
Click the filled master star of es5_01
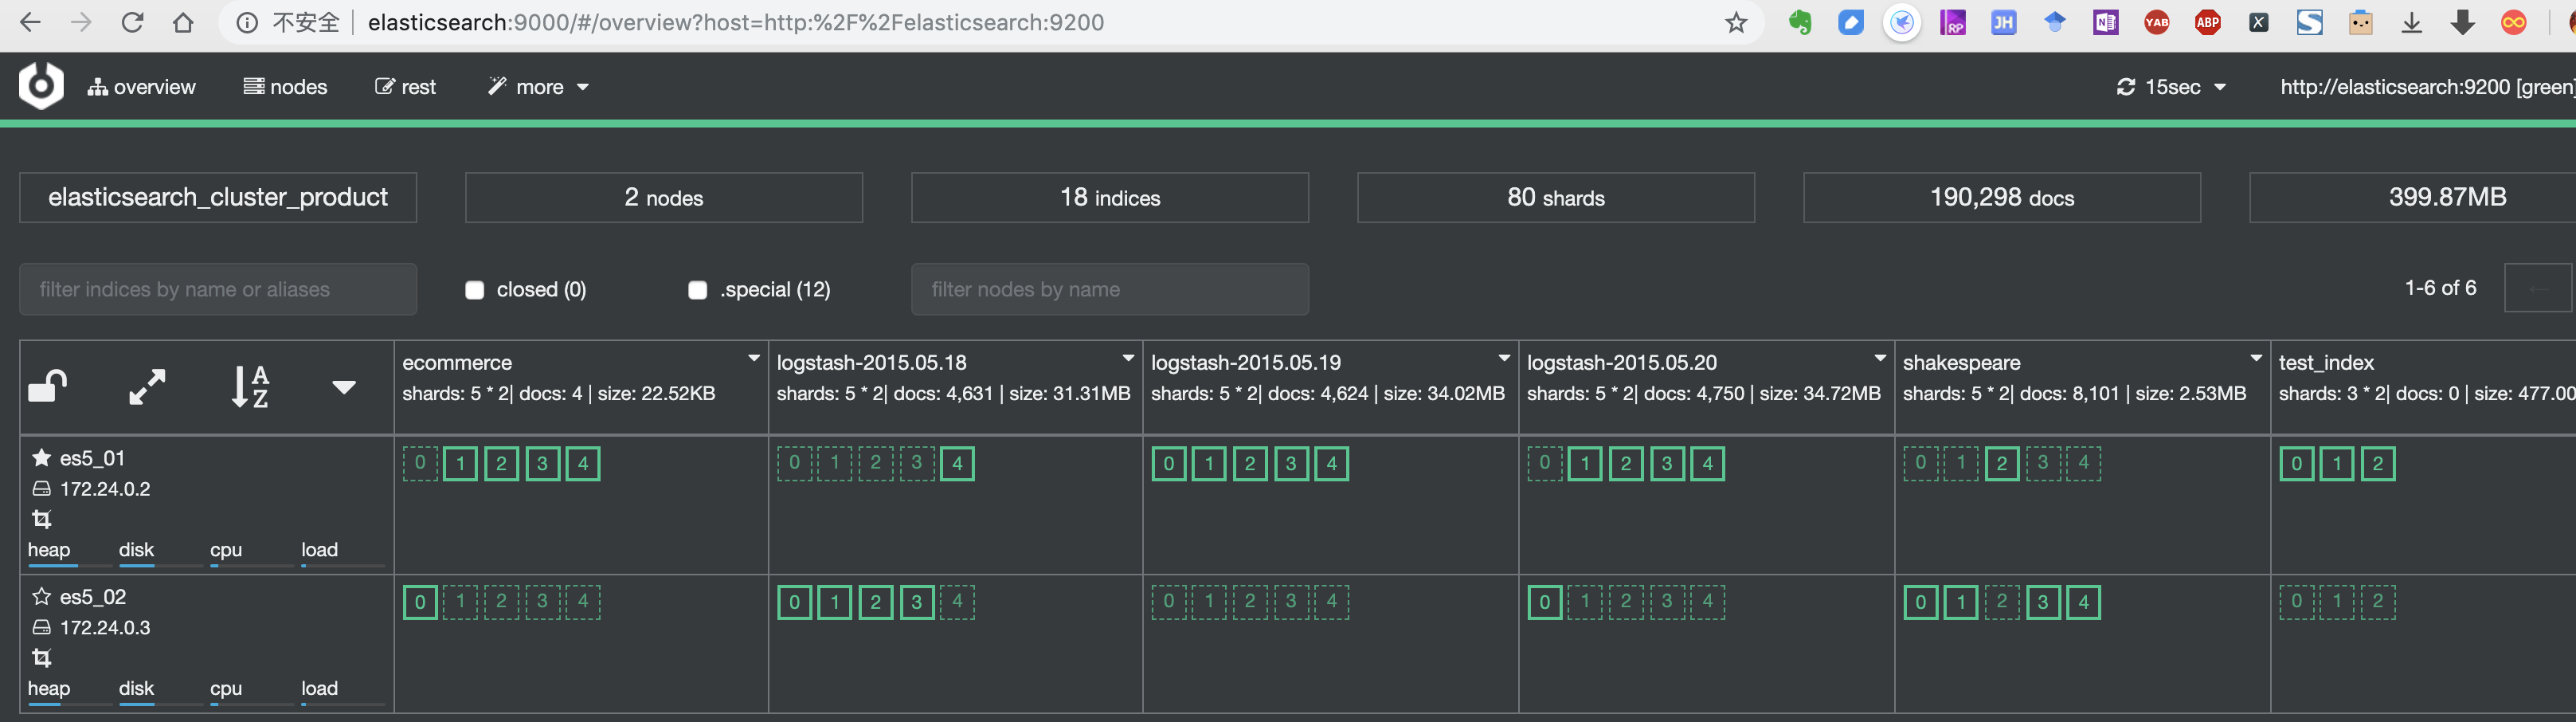tap(41, 457)
